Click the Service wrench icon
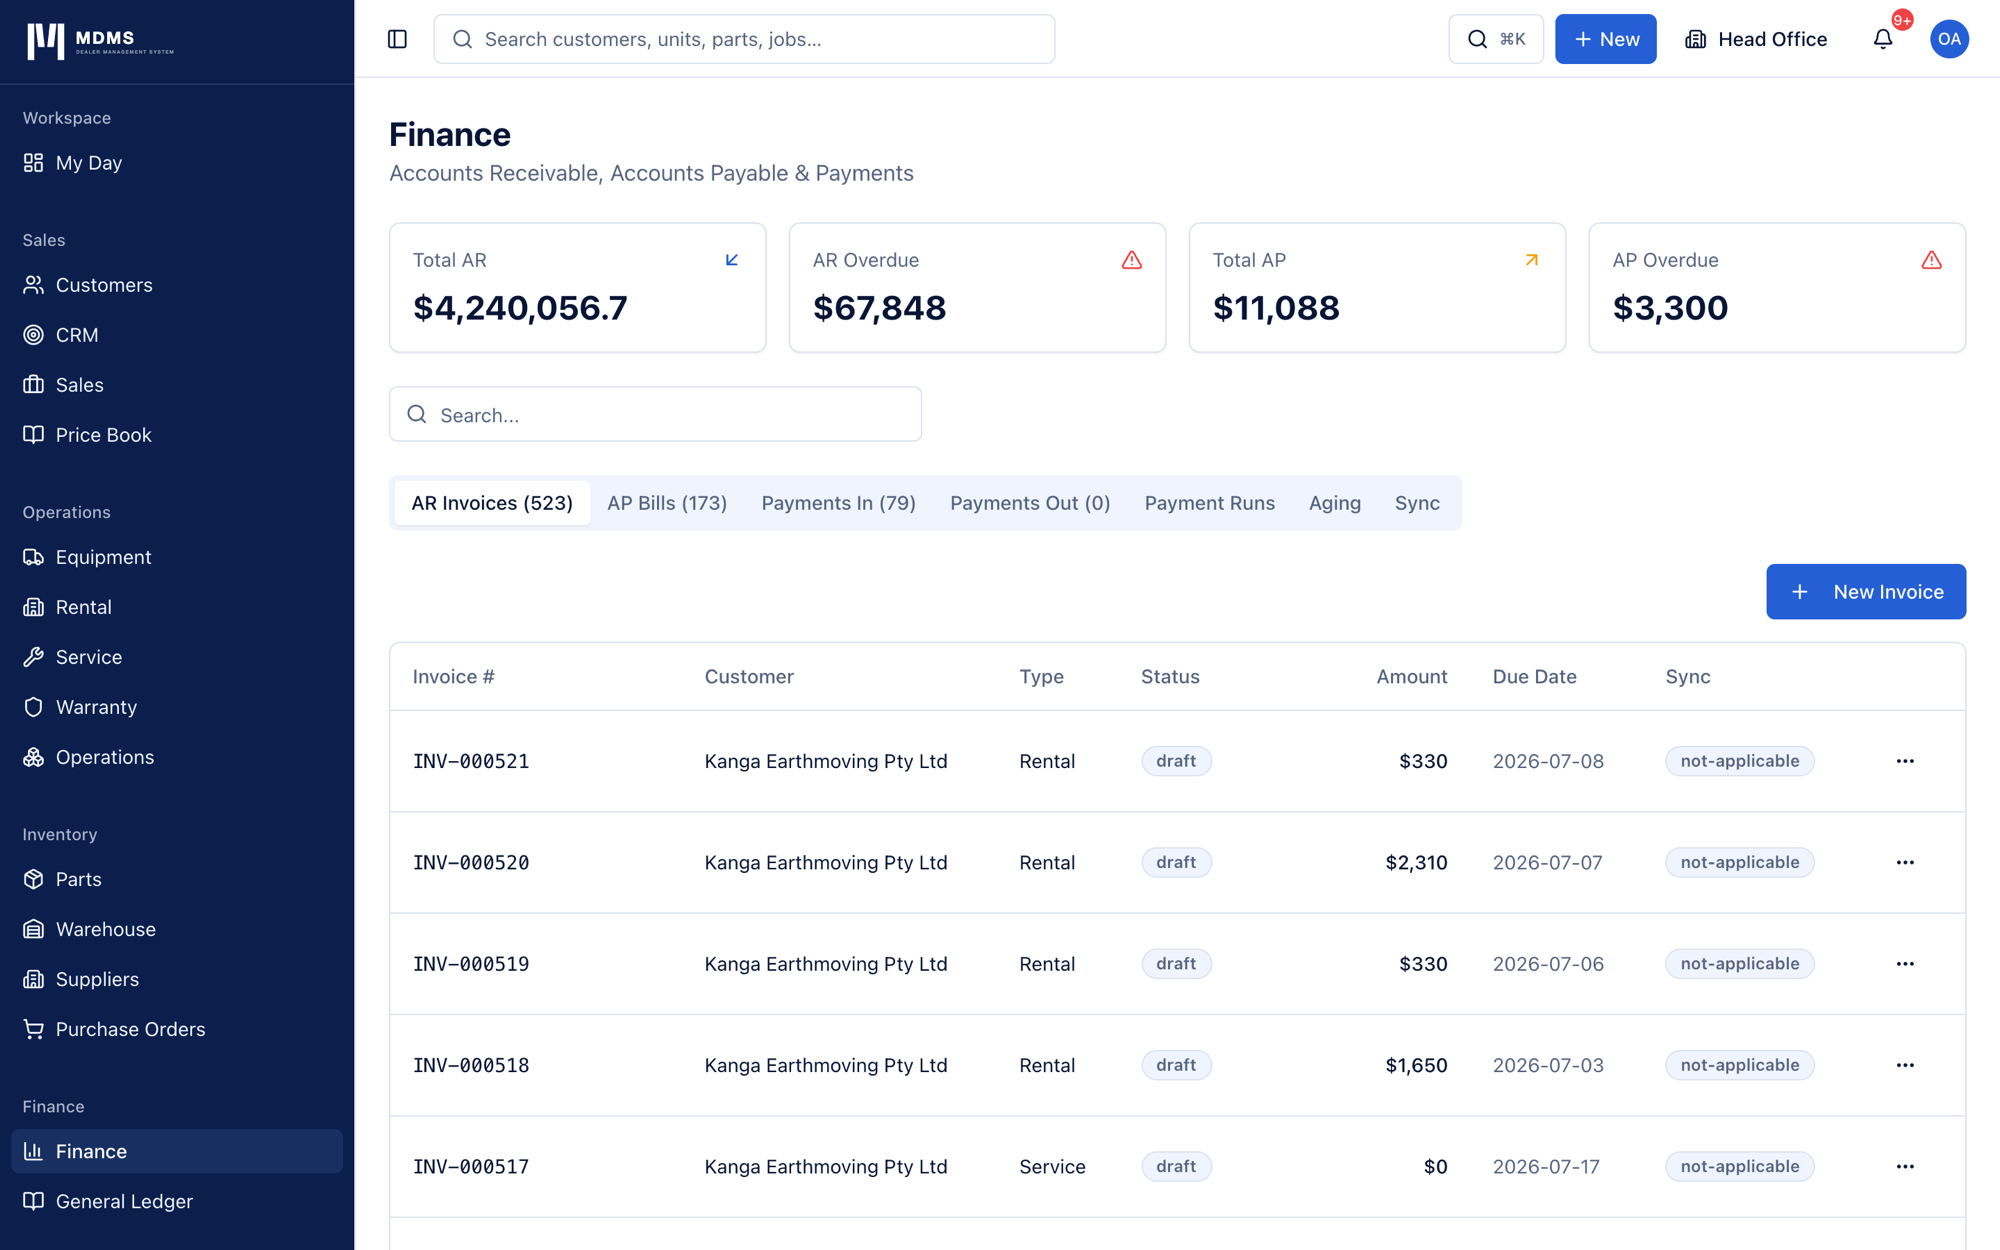This screenshot has width=2000, height=1250. 34,657
